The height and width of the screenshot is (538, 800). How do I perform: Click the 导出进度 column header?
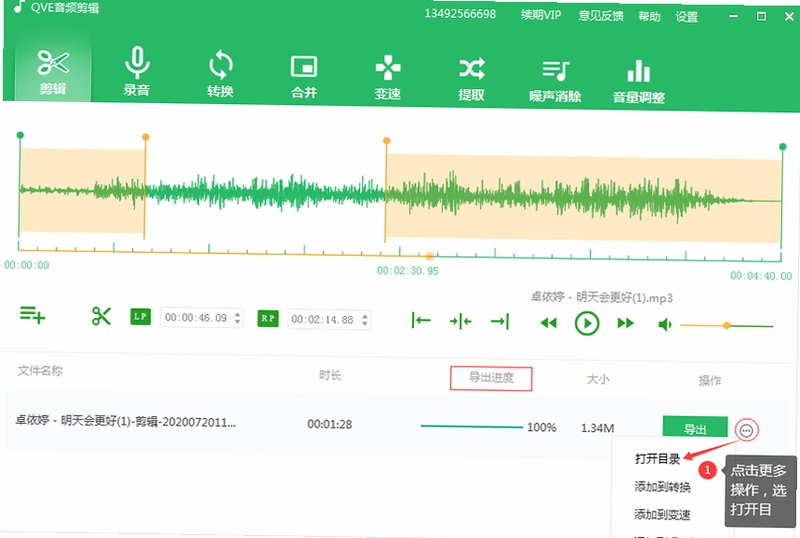(x=491, y=378)
